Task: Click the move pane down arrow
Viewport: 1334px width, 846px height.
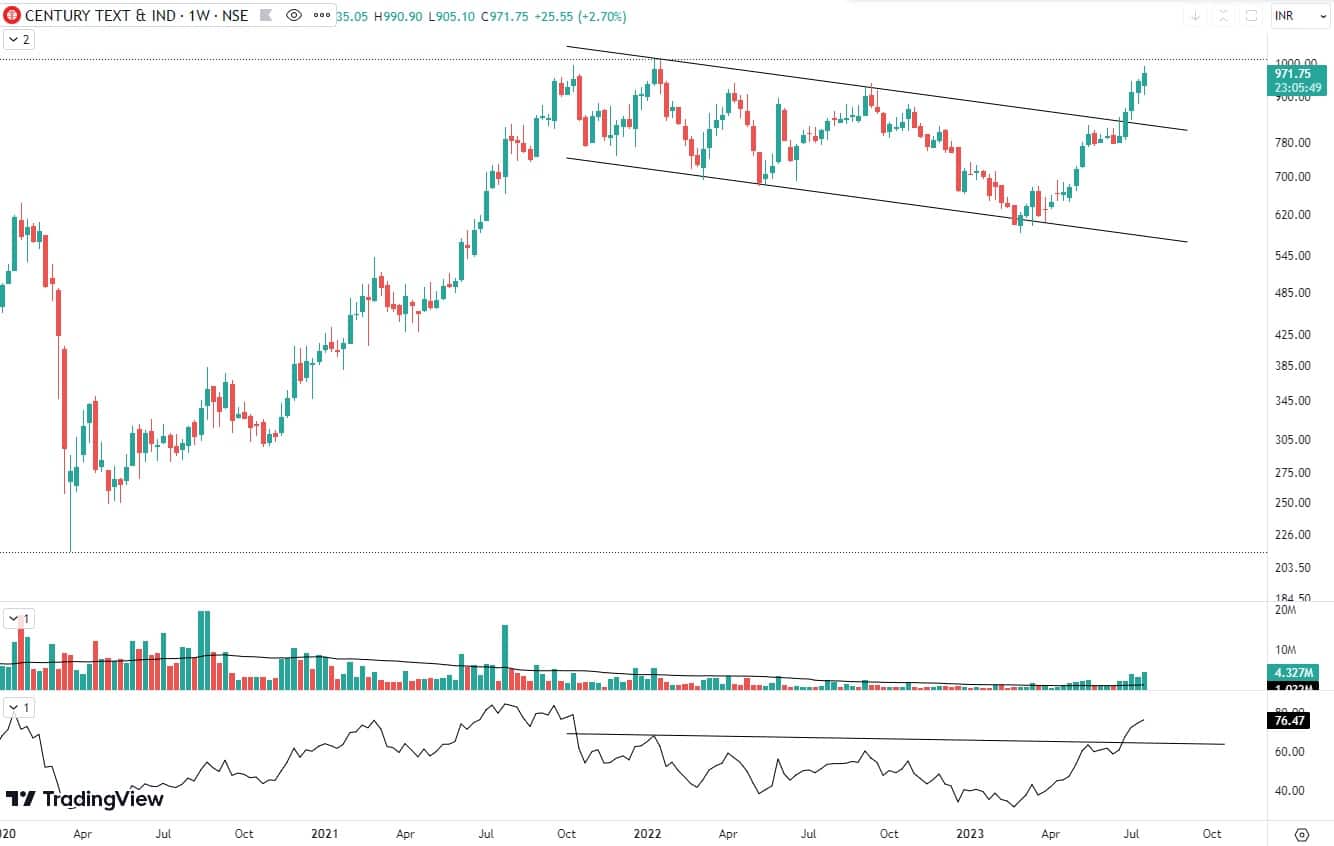Action: click(1195, 15)
